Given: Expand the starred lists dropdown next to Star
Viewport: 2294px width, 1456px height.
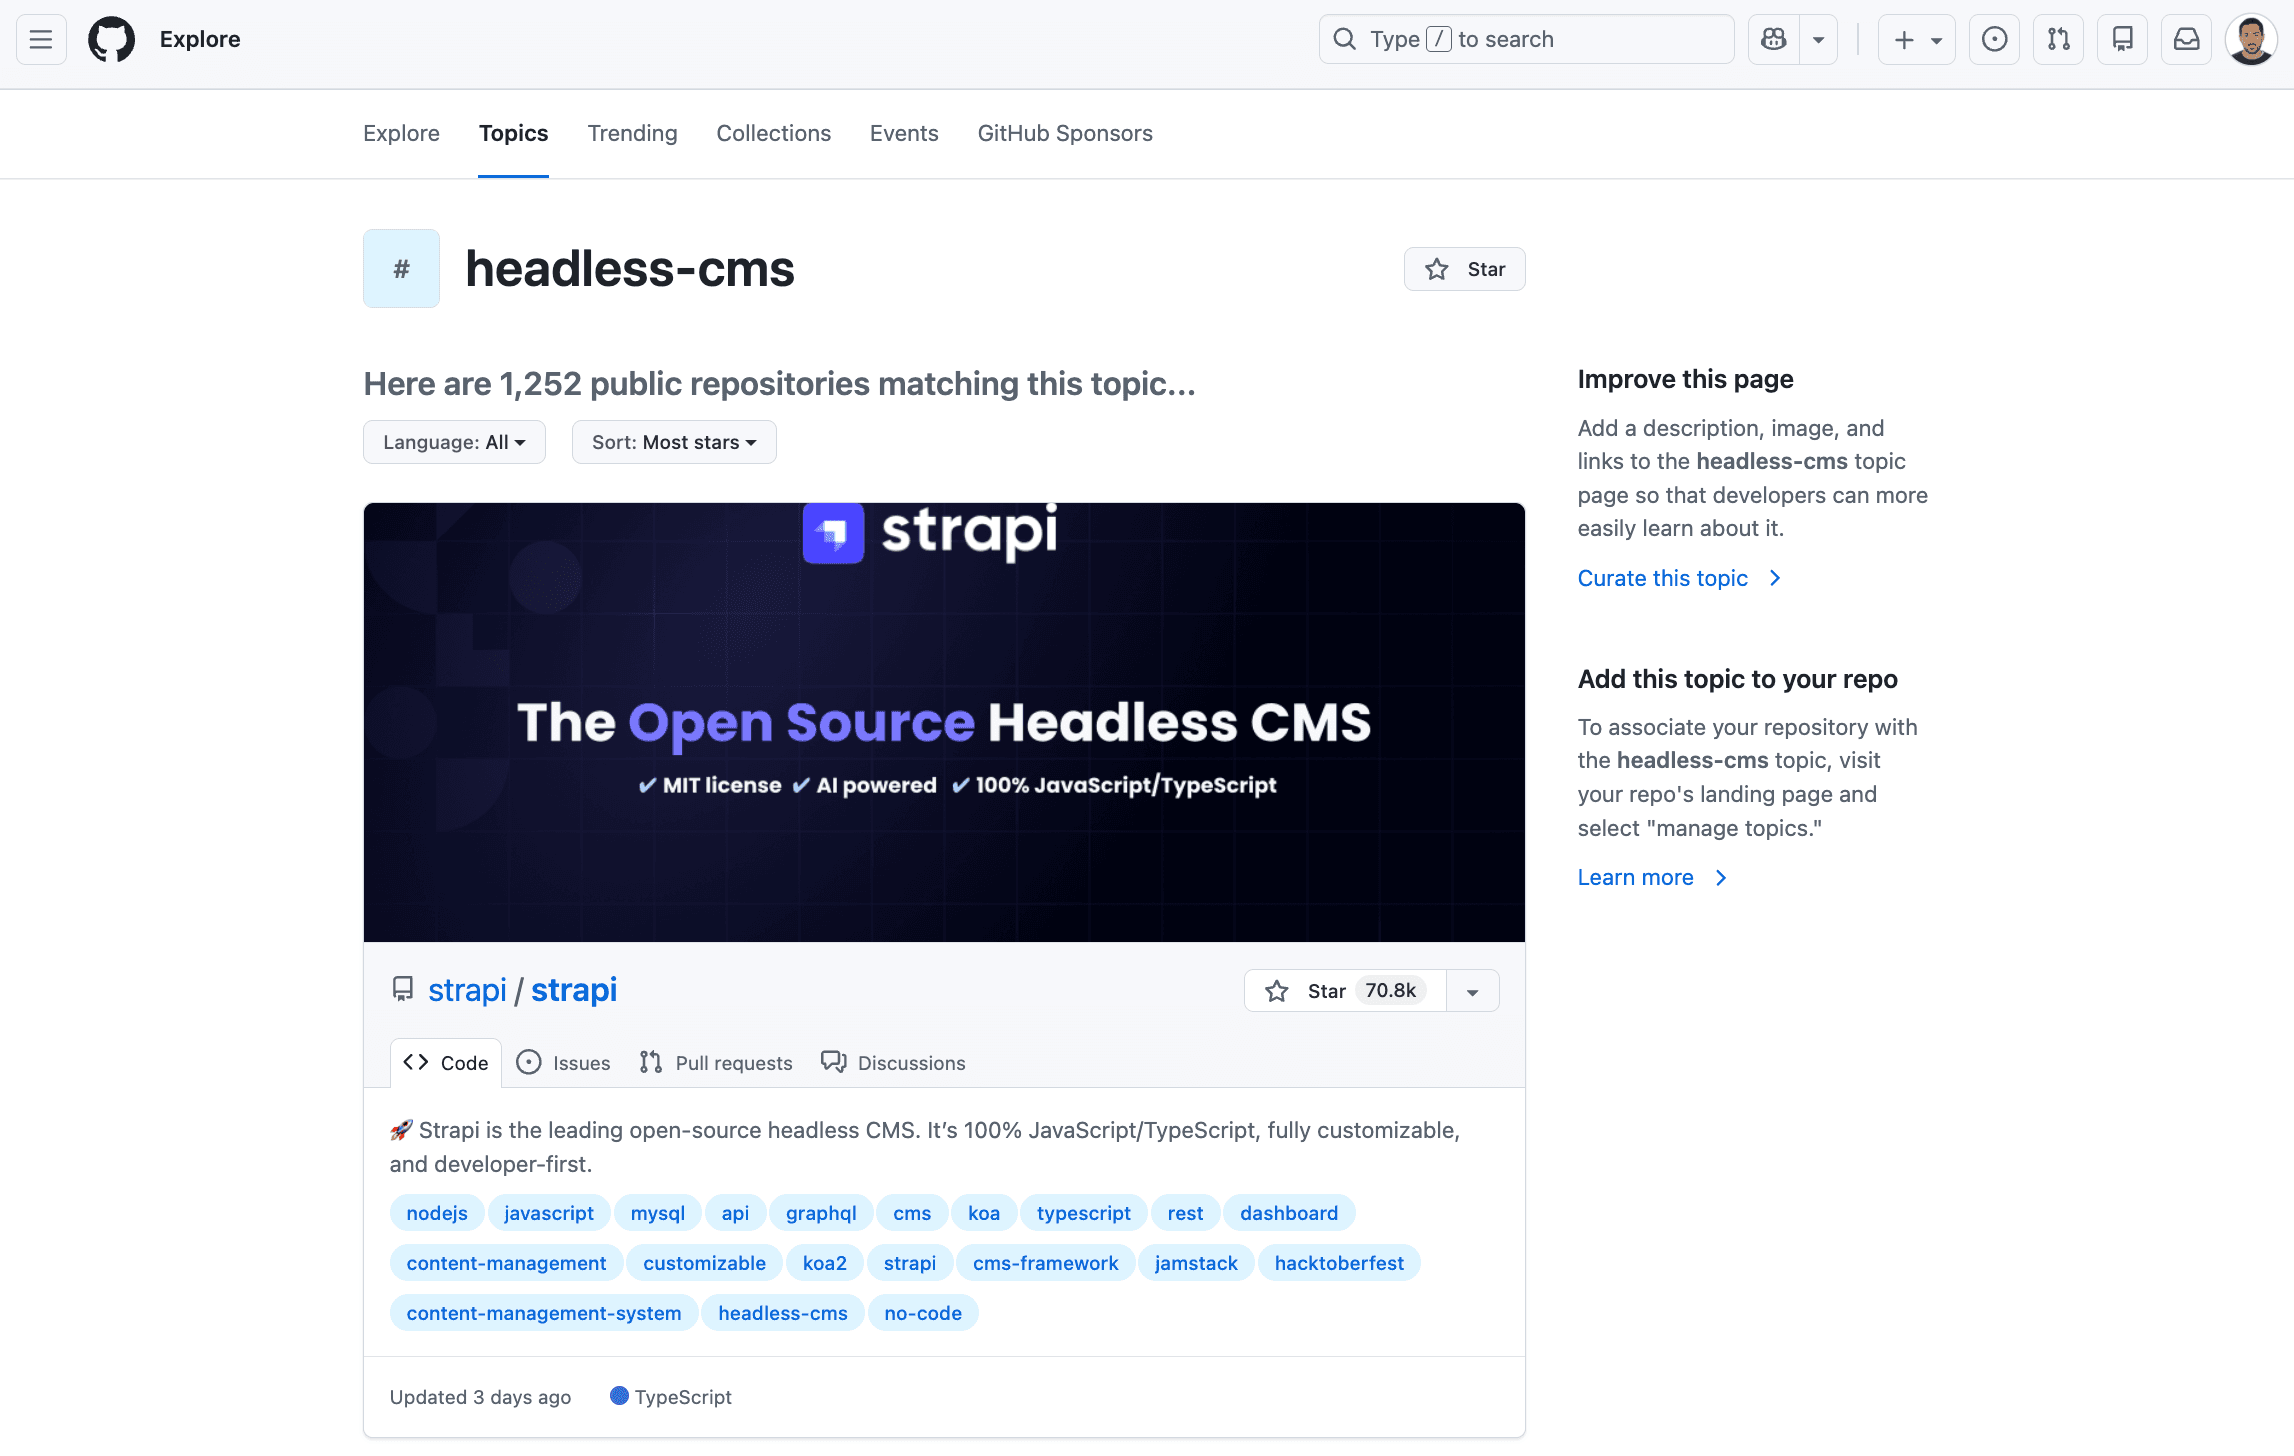Looking at the screenshot, I should pyautogui.click(x=1472, y=990).
